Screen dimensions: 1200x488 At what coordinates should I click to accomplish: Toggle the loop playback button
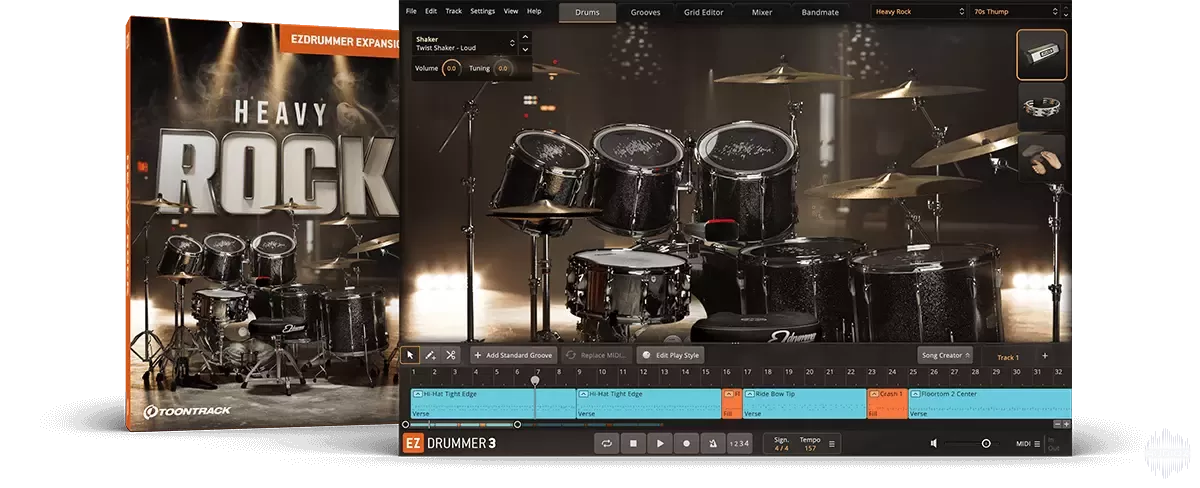tap(606, 443)
